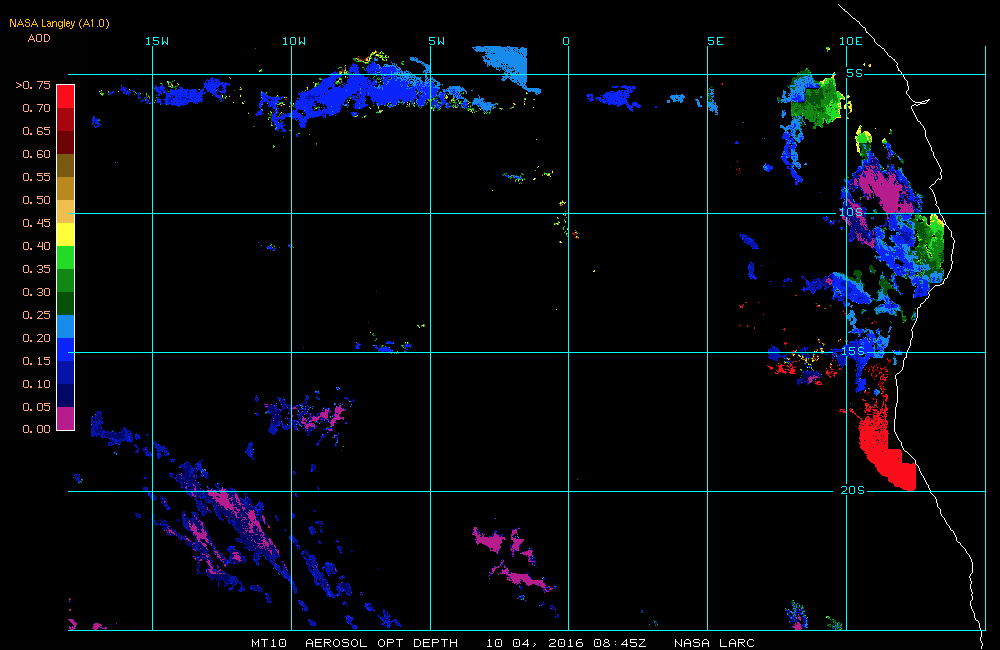This screenshot has height=650, width=1000.
Task: Click the legend swatch between 0.70 and 0.65
Action: (x=66, y=119)
